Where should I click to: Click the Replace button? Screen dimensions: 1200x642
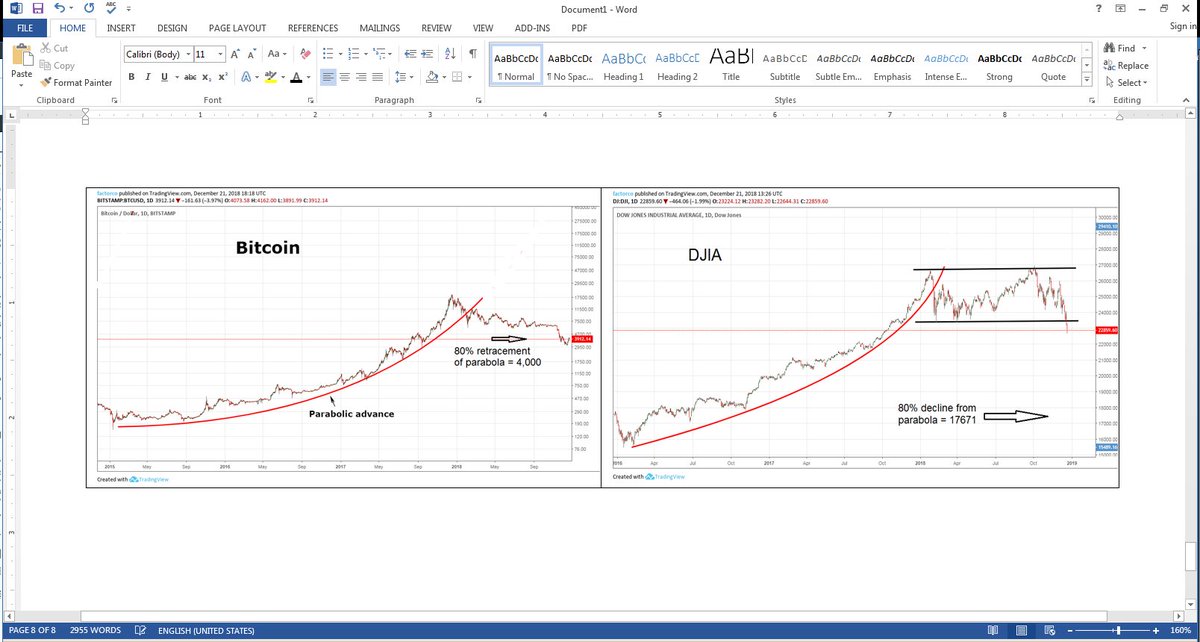click(x=1126, y=65)
